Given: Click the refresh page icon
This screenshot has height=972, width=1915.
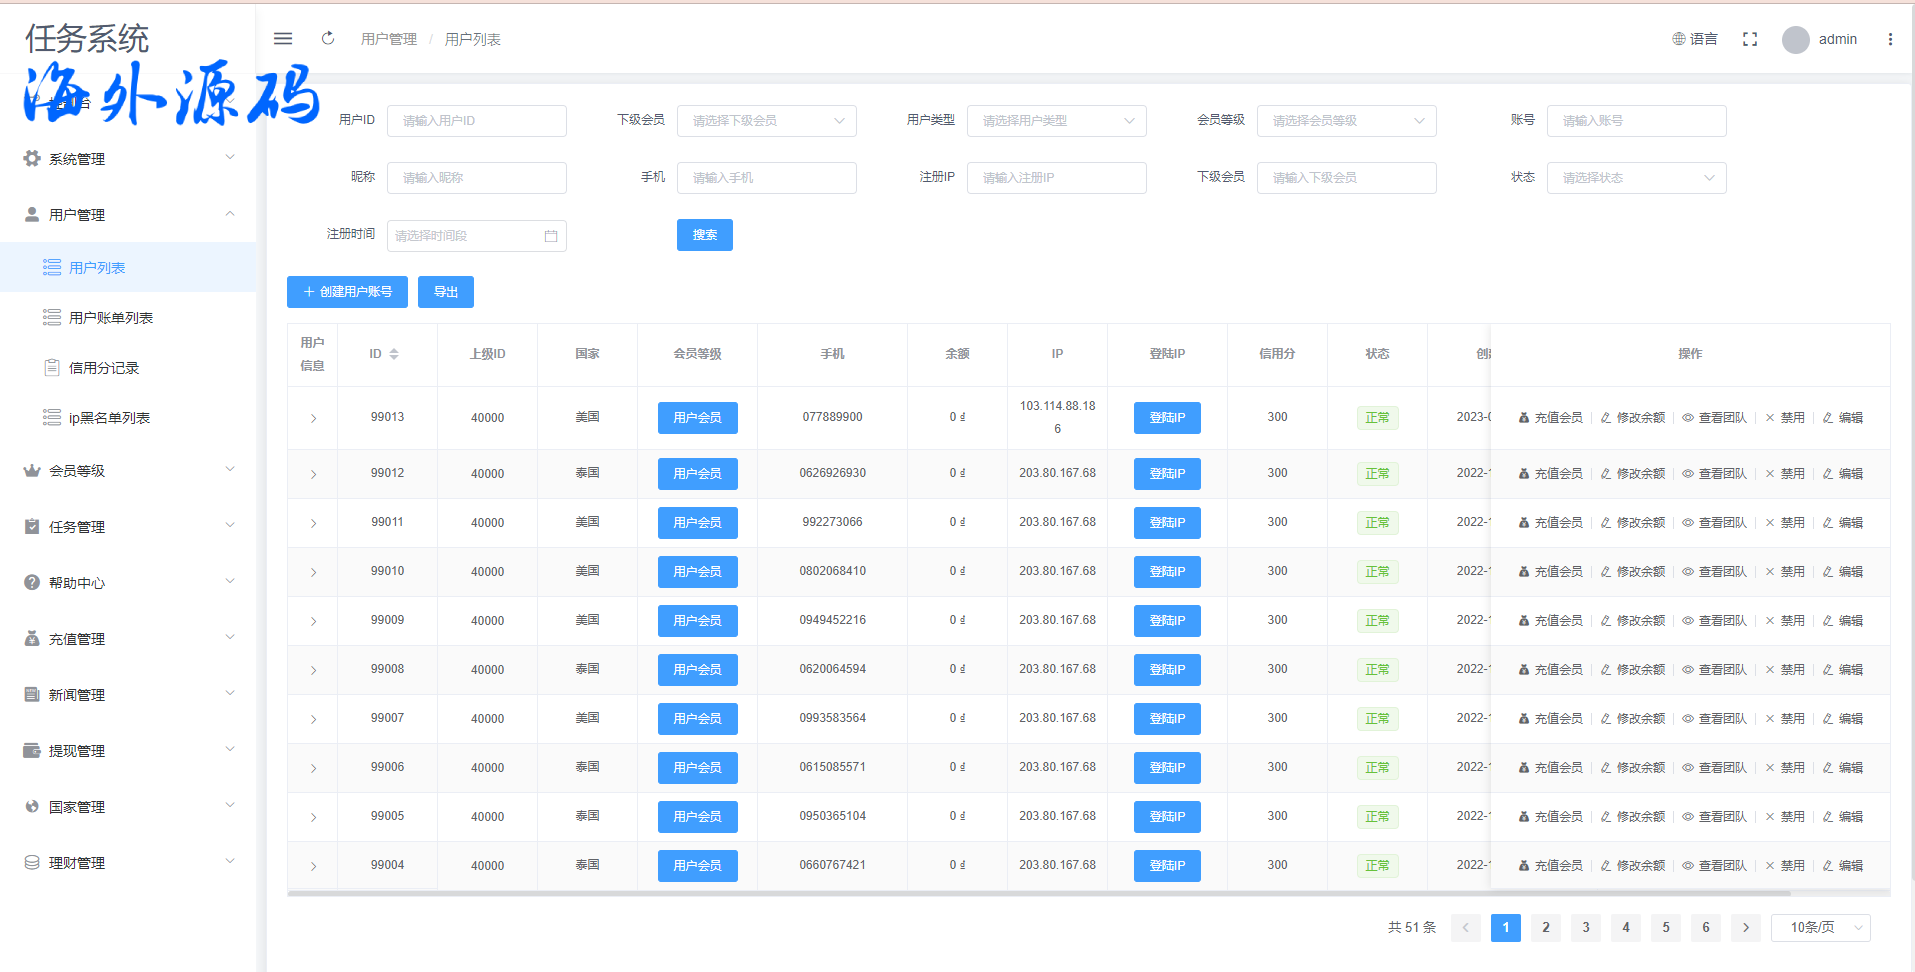Looking at the screenshot, I should [328, 39].
